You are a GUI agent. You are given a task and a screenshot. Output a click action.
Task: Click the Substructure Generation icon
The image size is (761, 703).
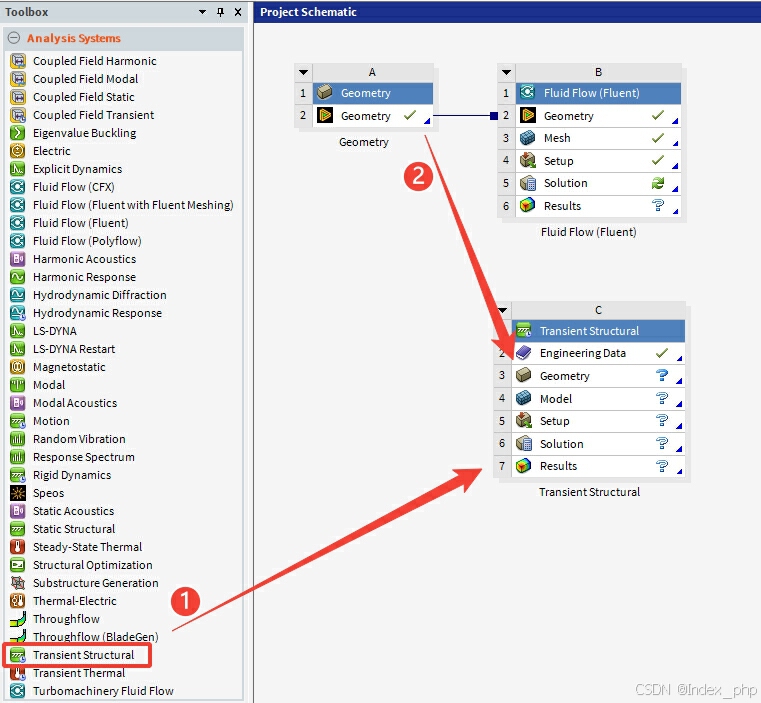pyautogui.click(x=18, y=583)
